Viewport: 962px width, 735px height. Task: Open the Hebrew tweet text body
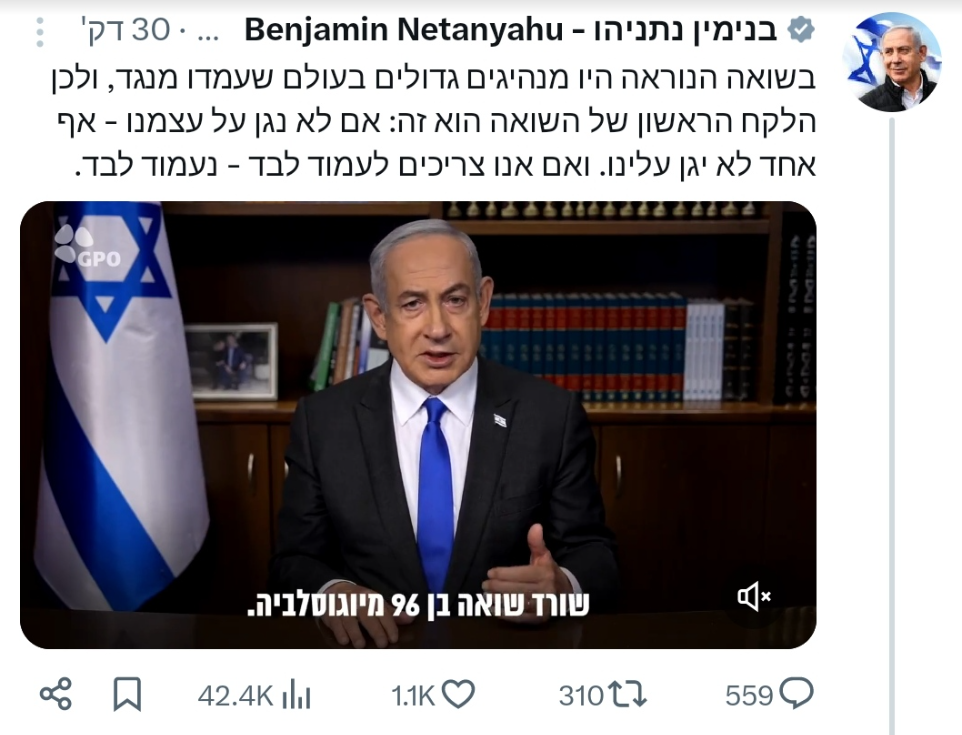click(434, 122)
